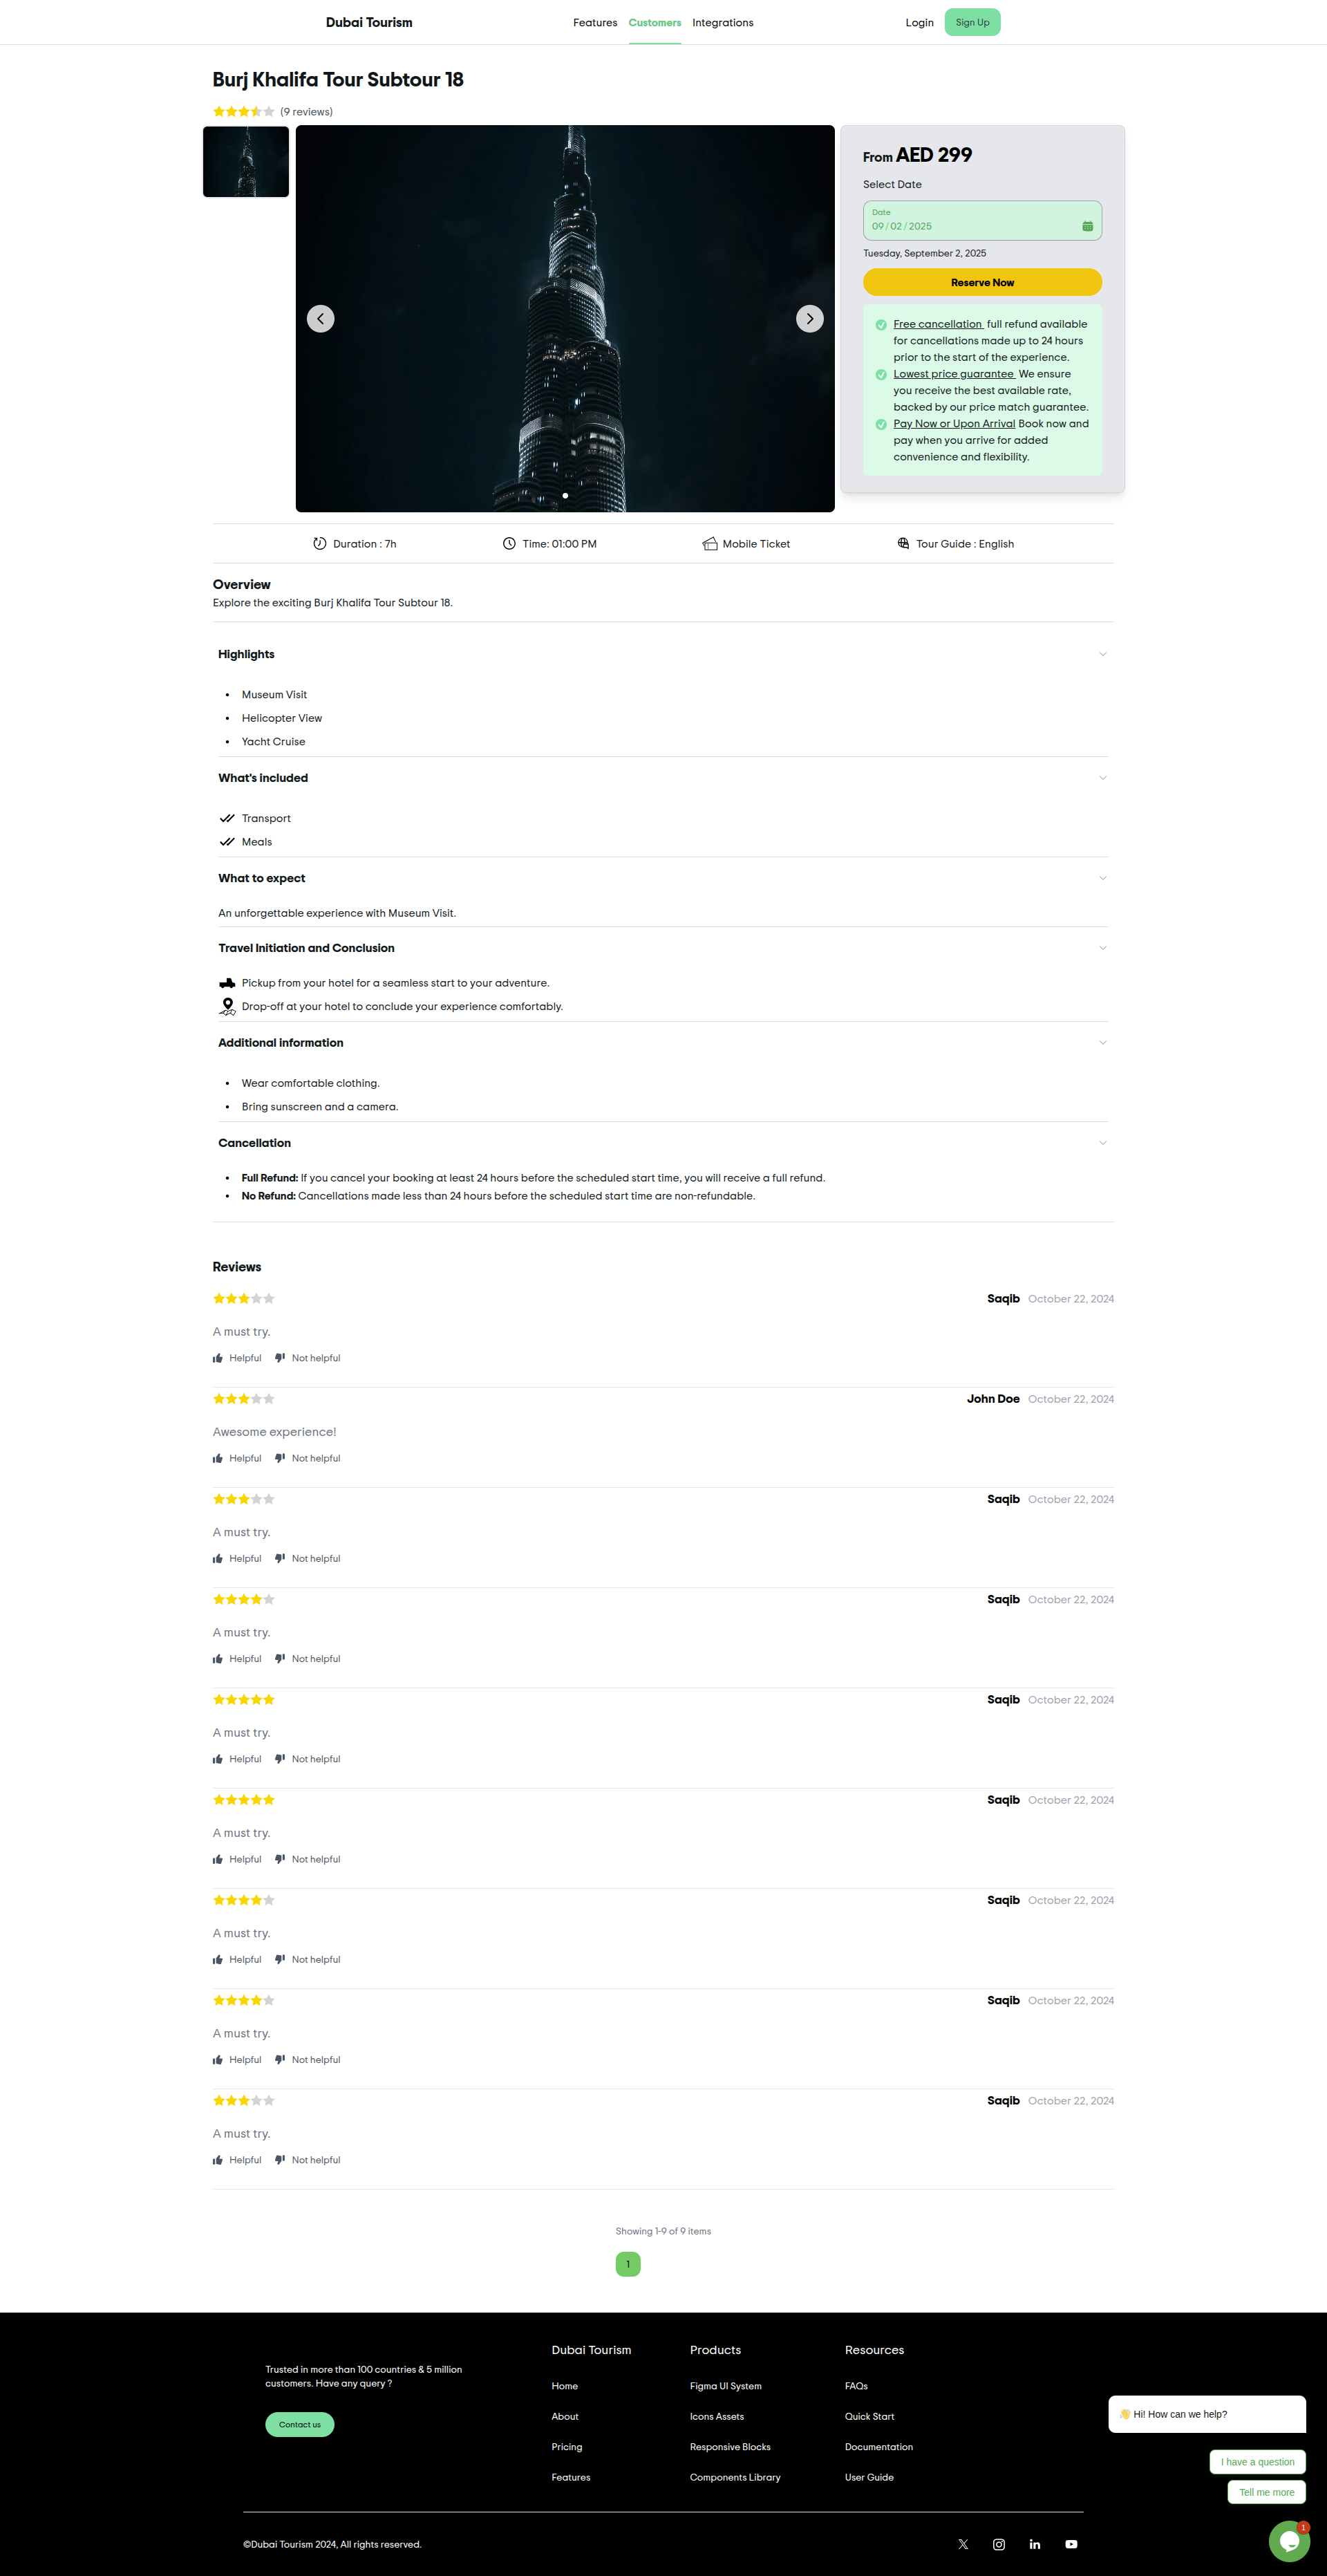Screen dimensions: 1327x2576
Task: Open the calendar icon in date field
Action: [x=1087, y=226]
